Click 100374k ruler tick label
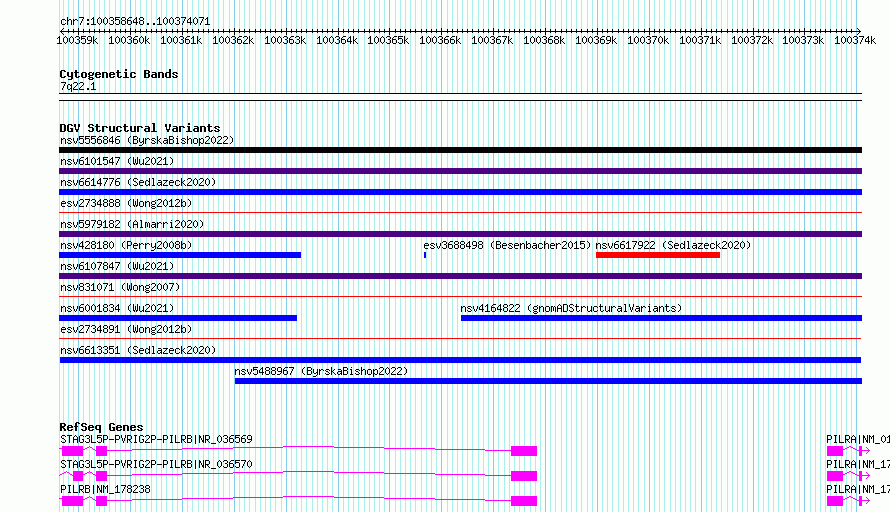 click(x=855, y=40)
